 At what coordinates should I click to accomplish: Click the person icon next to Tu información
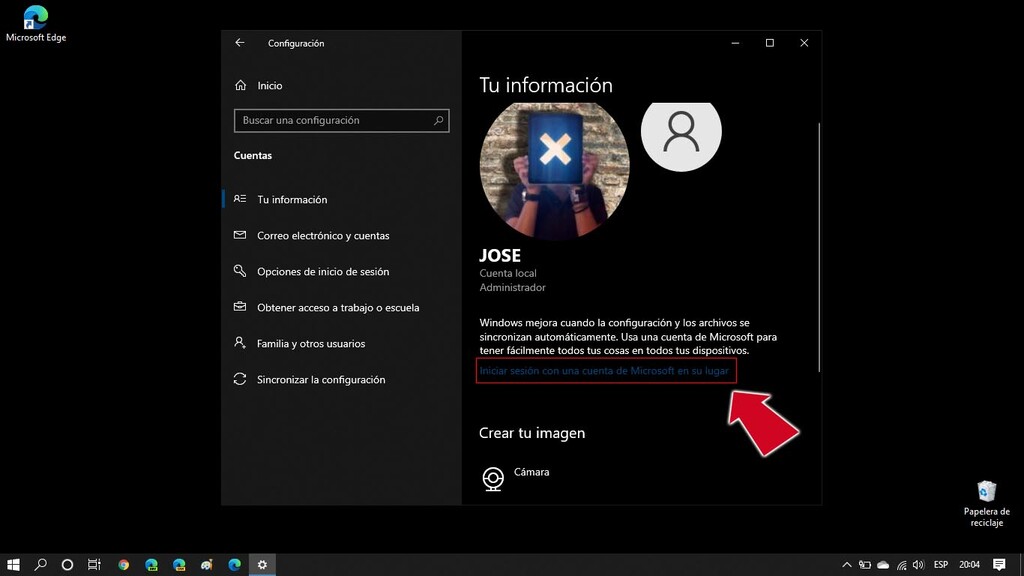240,199
